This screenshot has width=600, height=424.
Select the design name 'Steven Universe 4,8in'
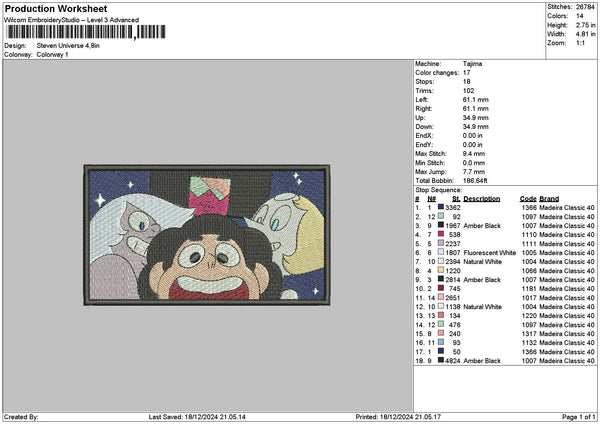68,46
